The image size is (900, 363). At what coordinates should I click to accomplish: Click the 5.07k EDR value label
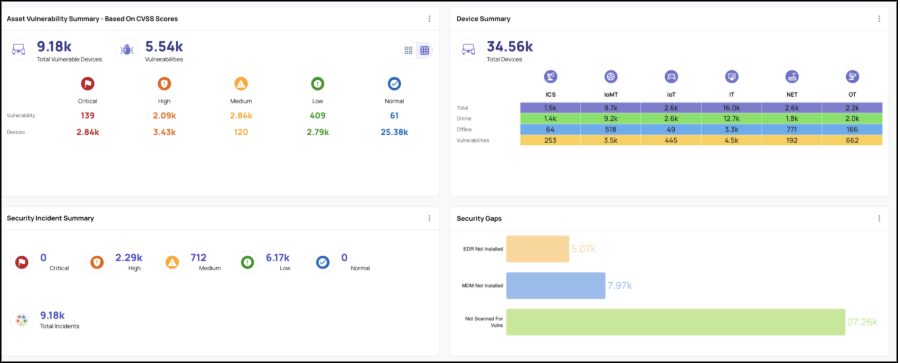tap(583, 249)
